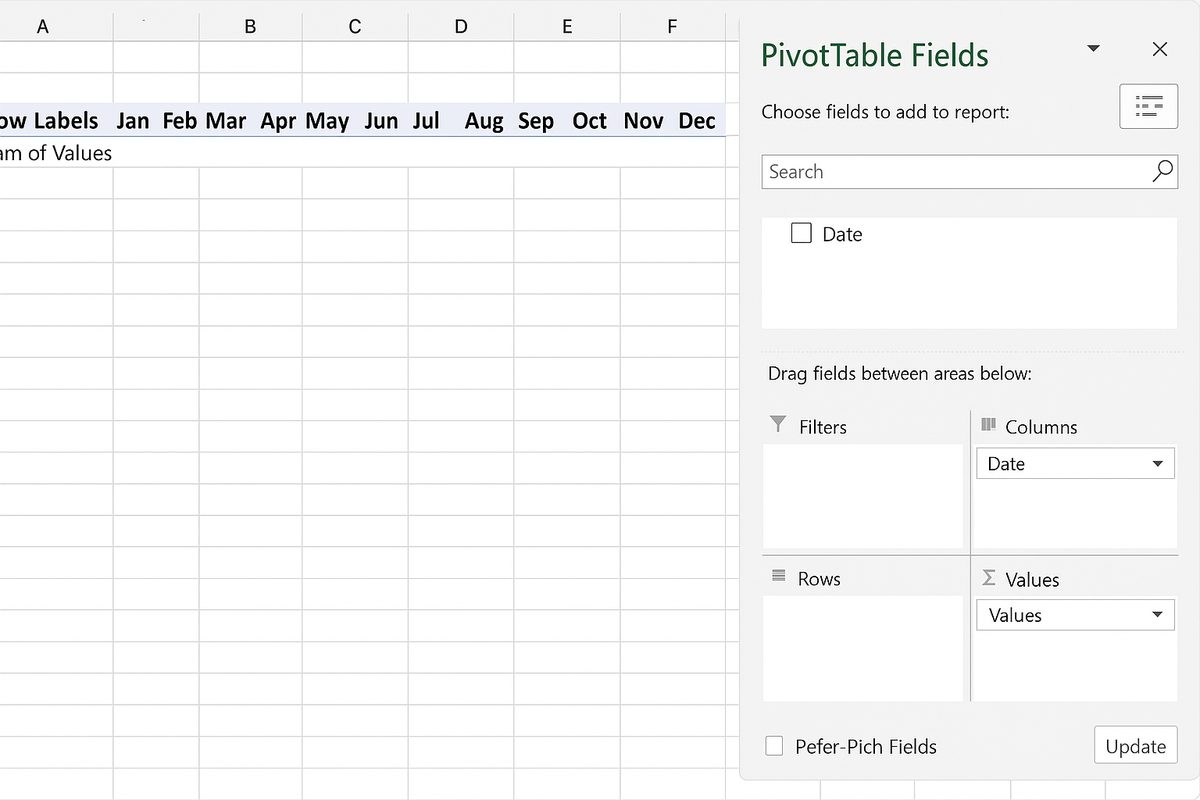Click the Apr column label
This screenshot has width=1200, height=800.
278,122
